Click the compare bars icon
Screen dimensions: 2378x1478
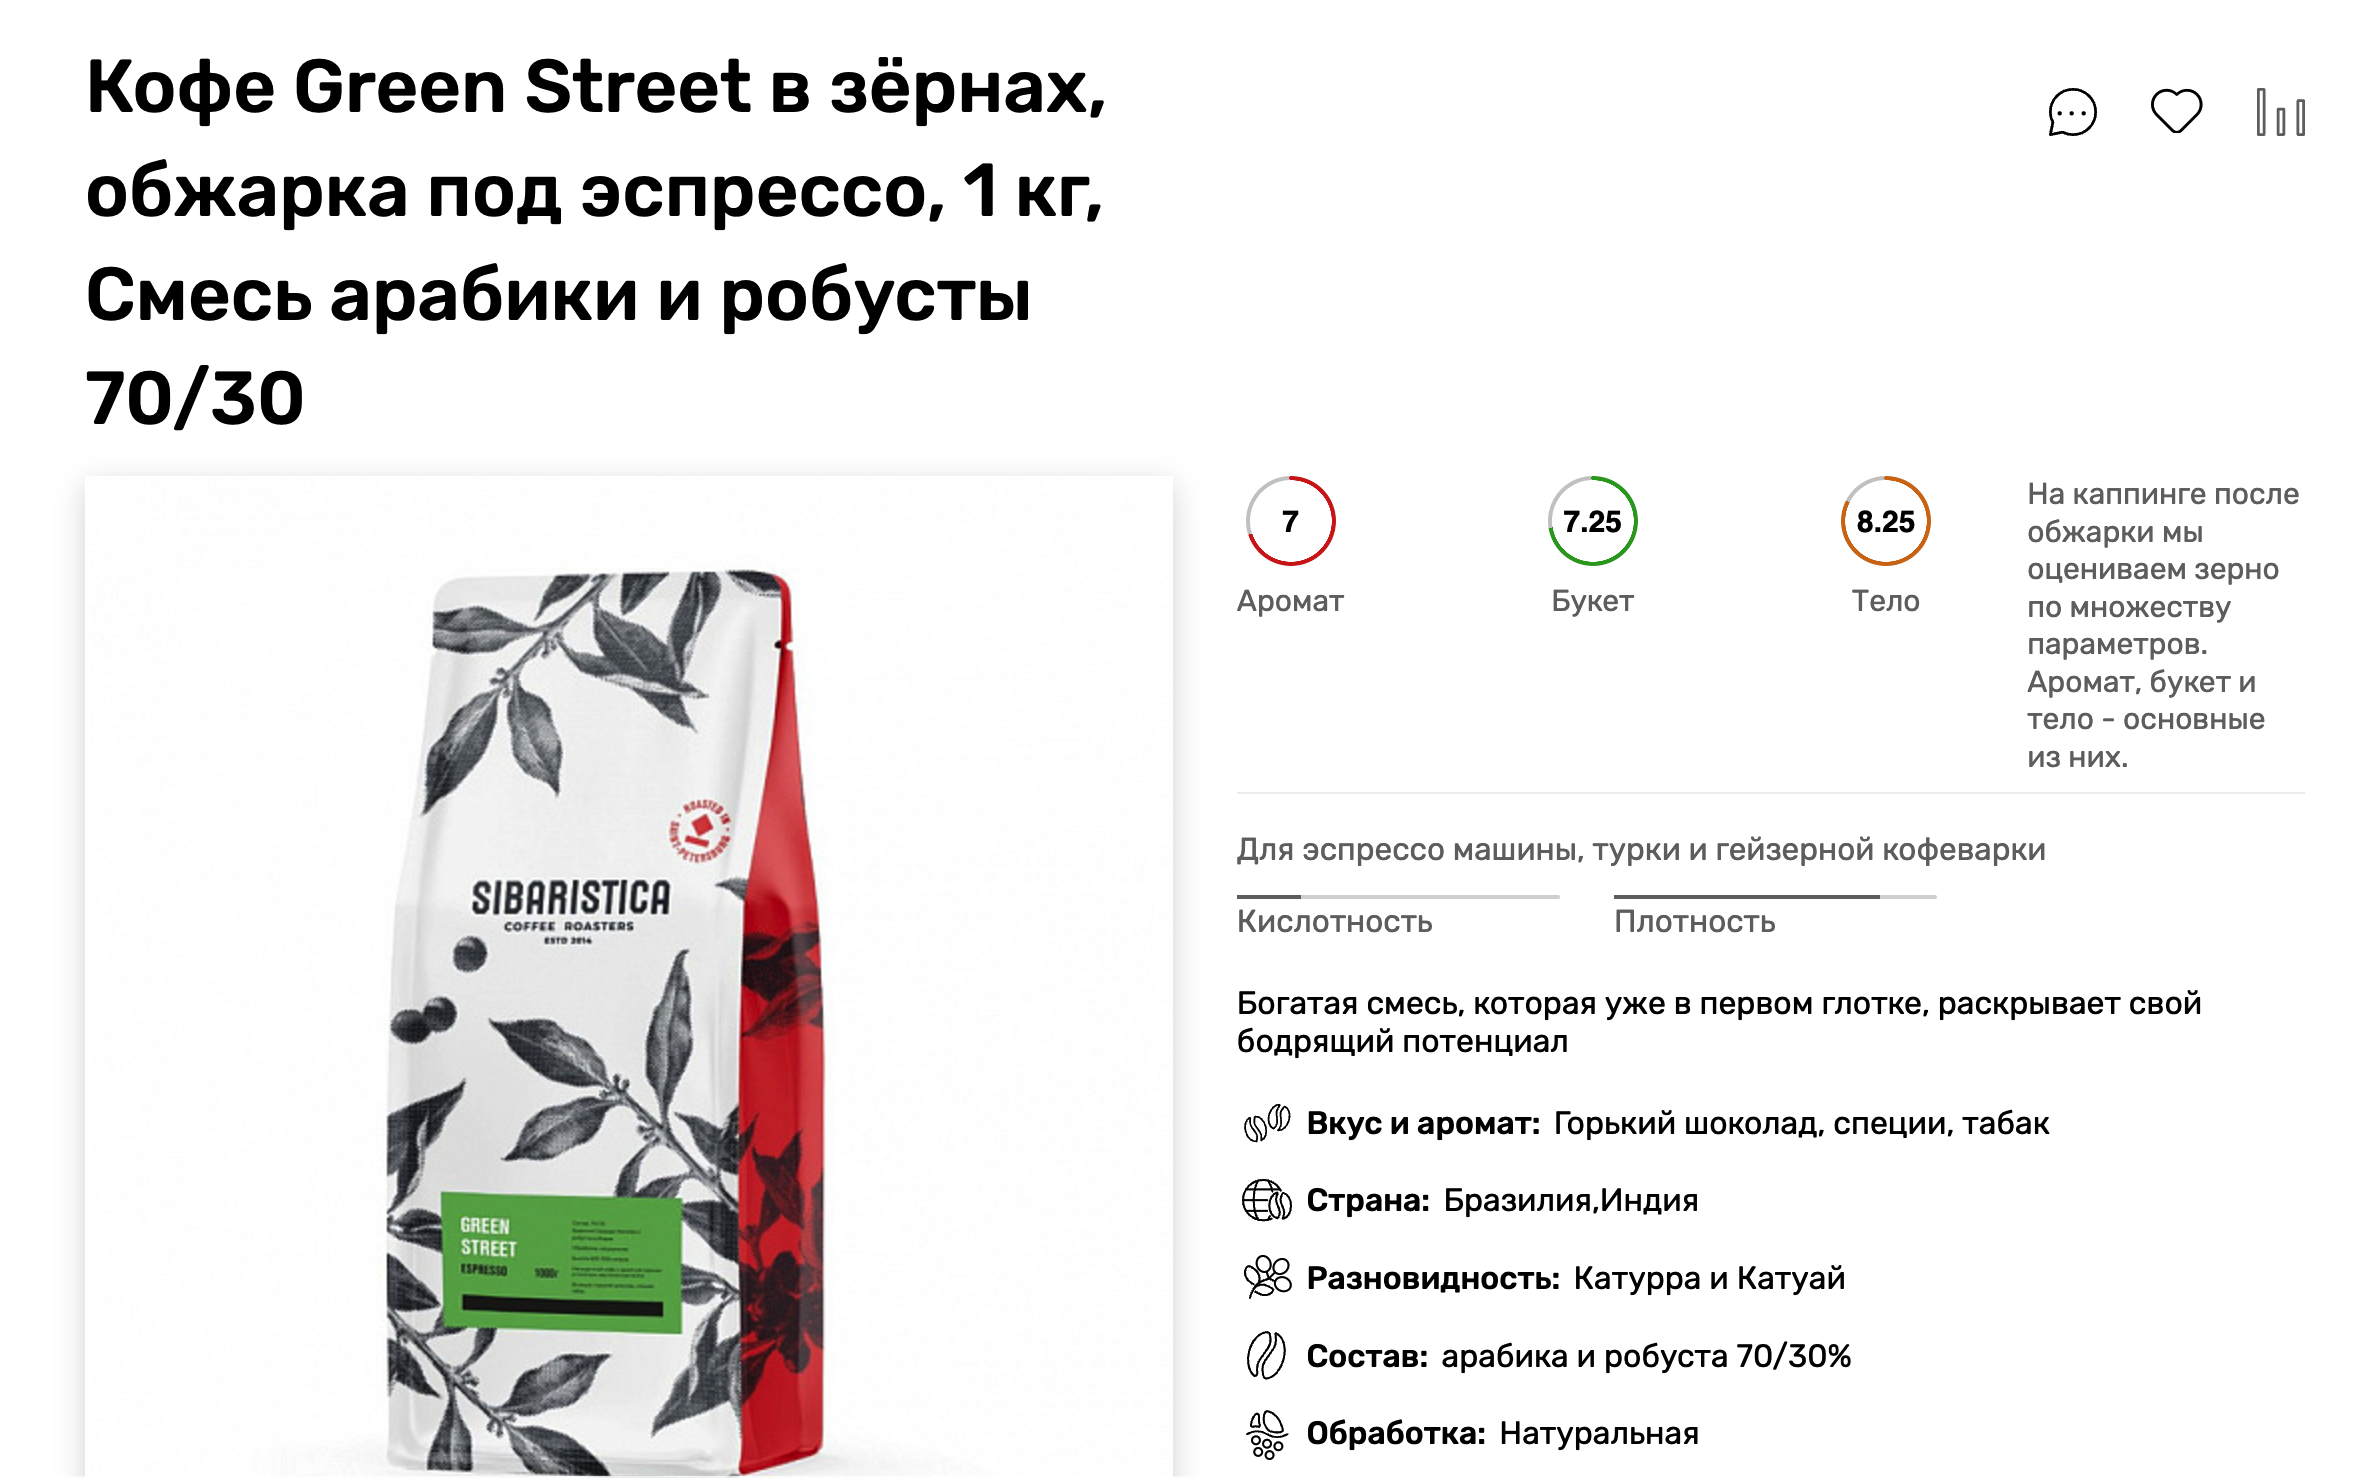point(2280,112)
